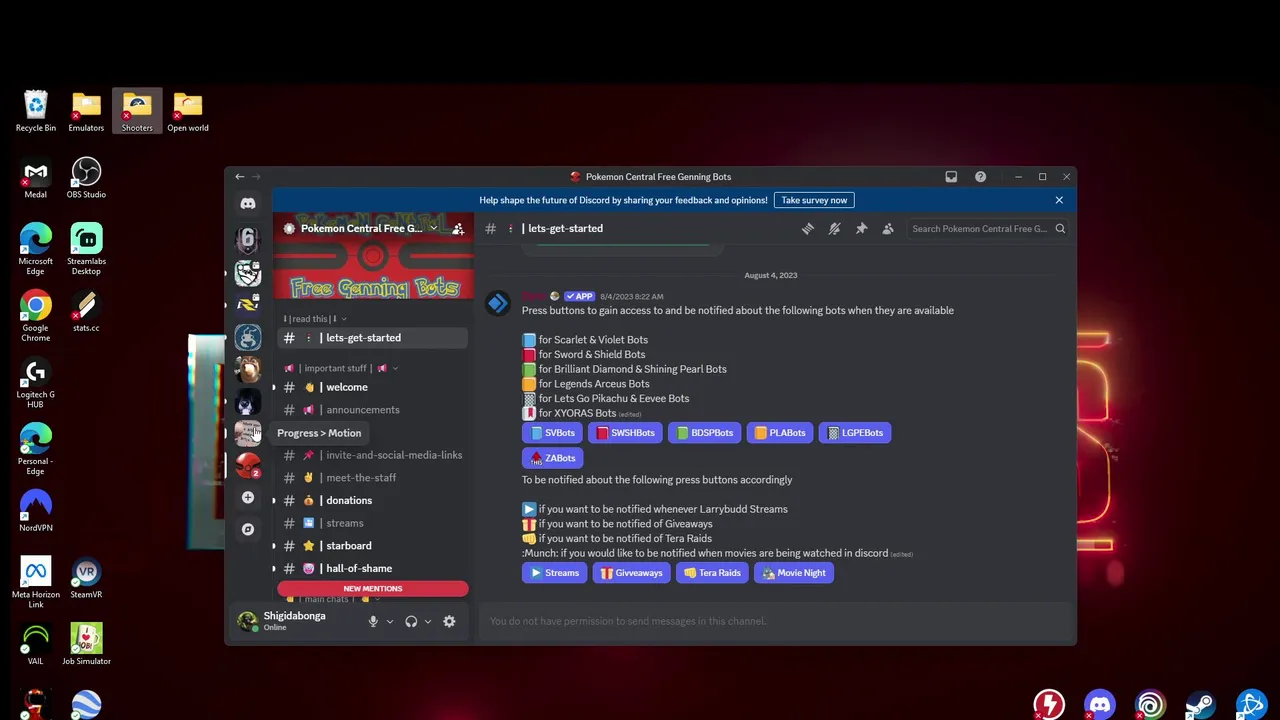Open OBS Studio desktop icon
Viewport: 1280px width, 720px height.
tap(86, 178)
